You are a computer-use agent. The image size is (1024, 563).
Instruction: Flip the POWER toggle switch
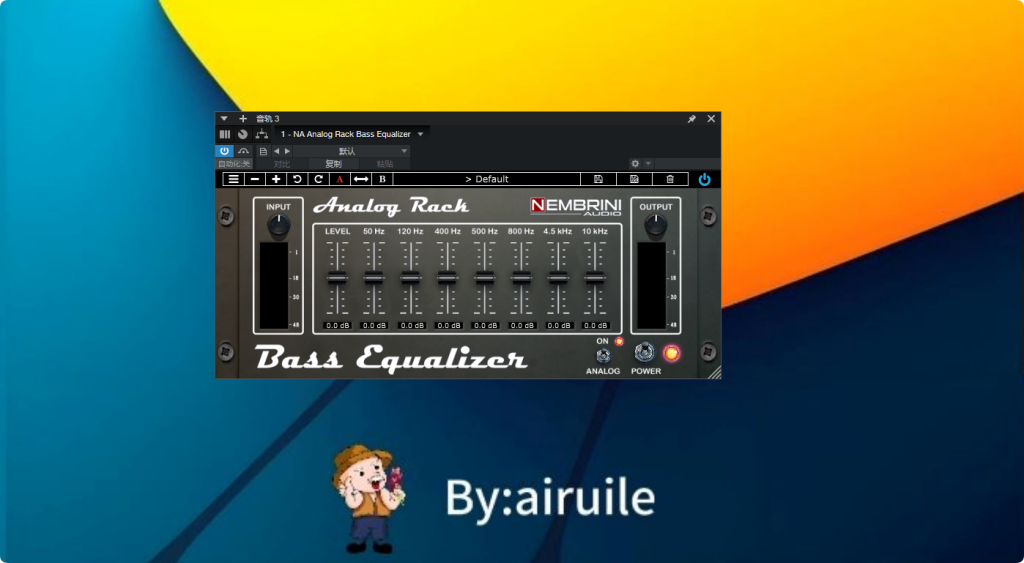click(644, 352)
